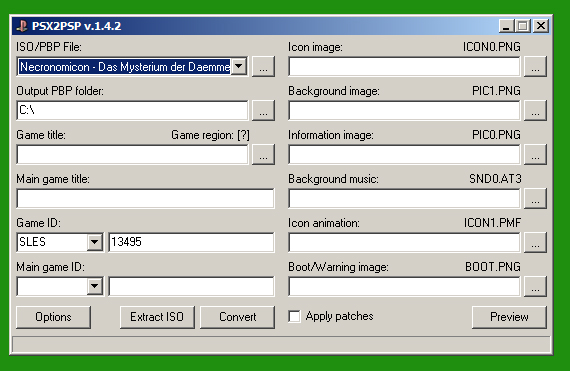
Task: Click Extract ISO button
Action: coord(157,317)
